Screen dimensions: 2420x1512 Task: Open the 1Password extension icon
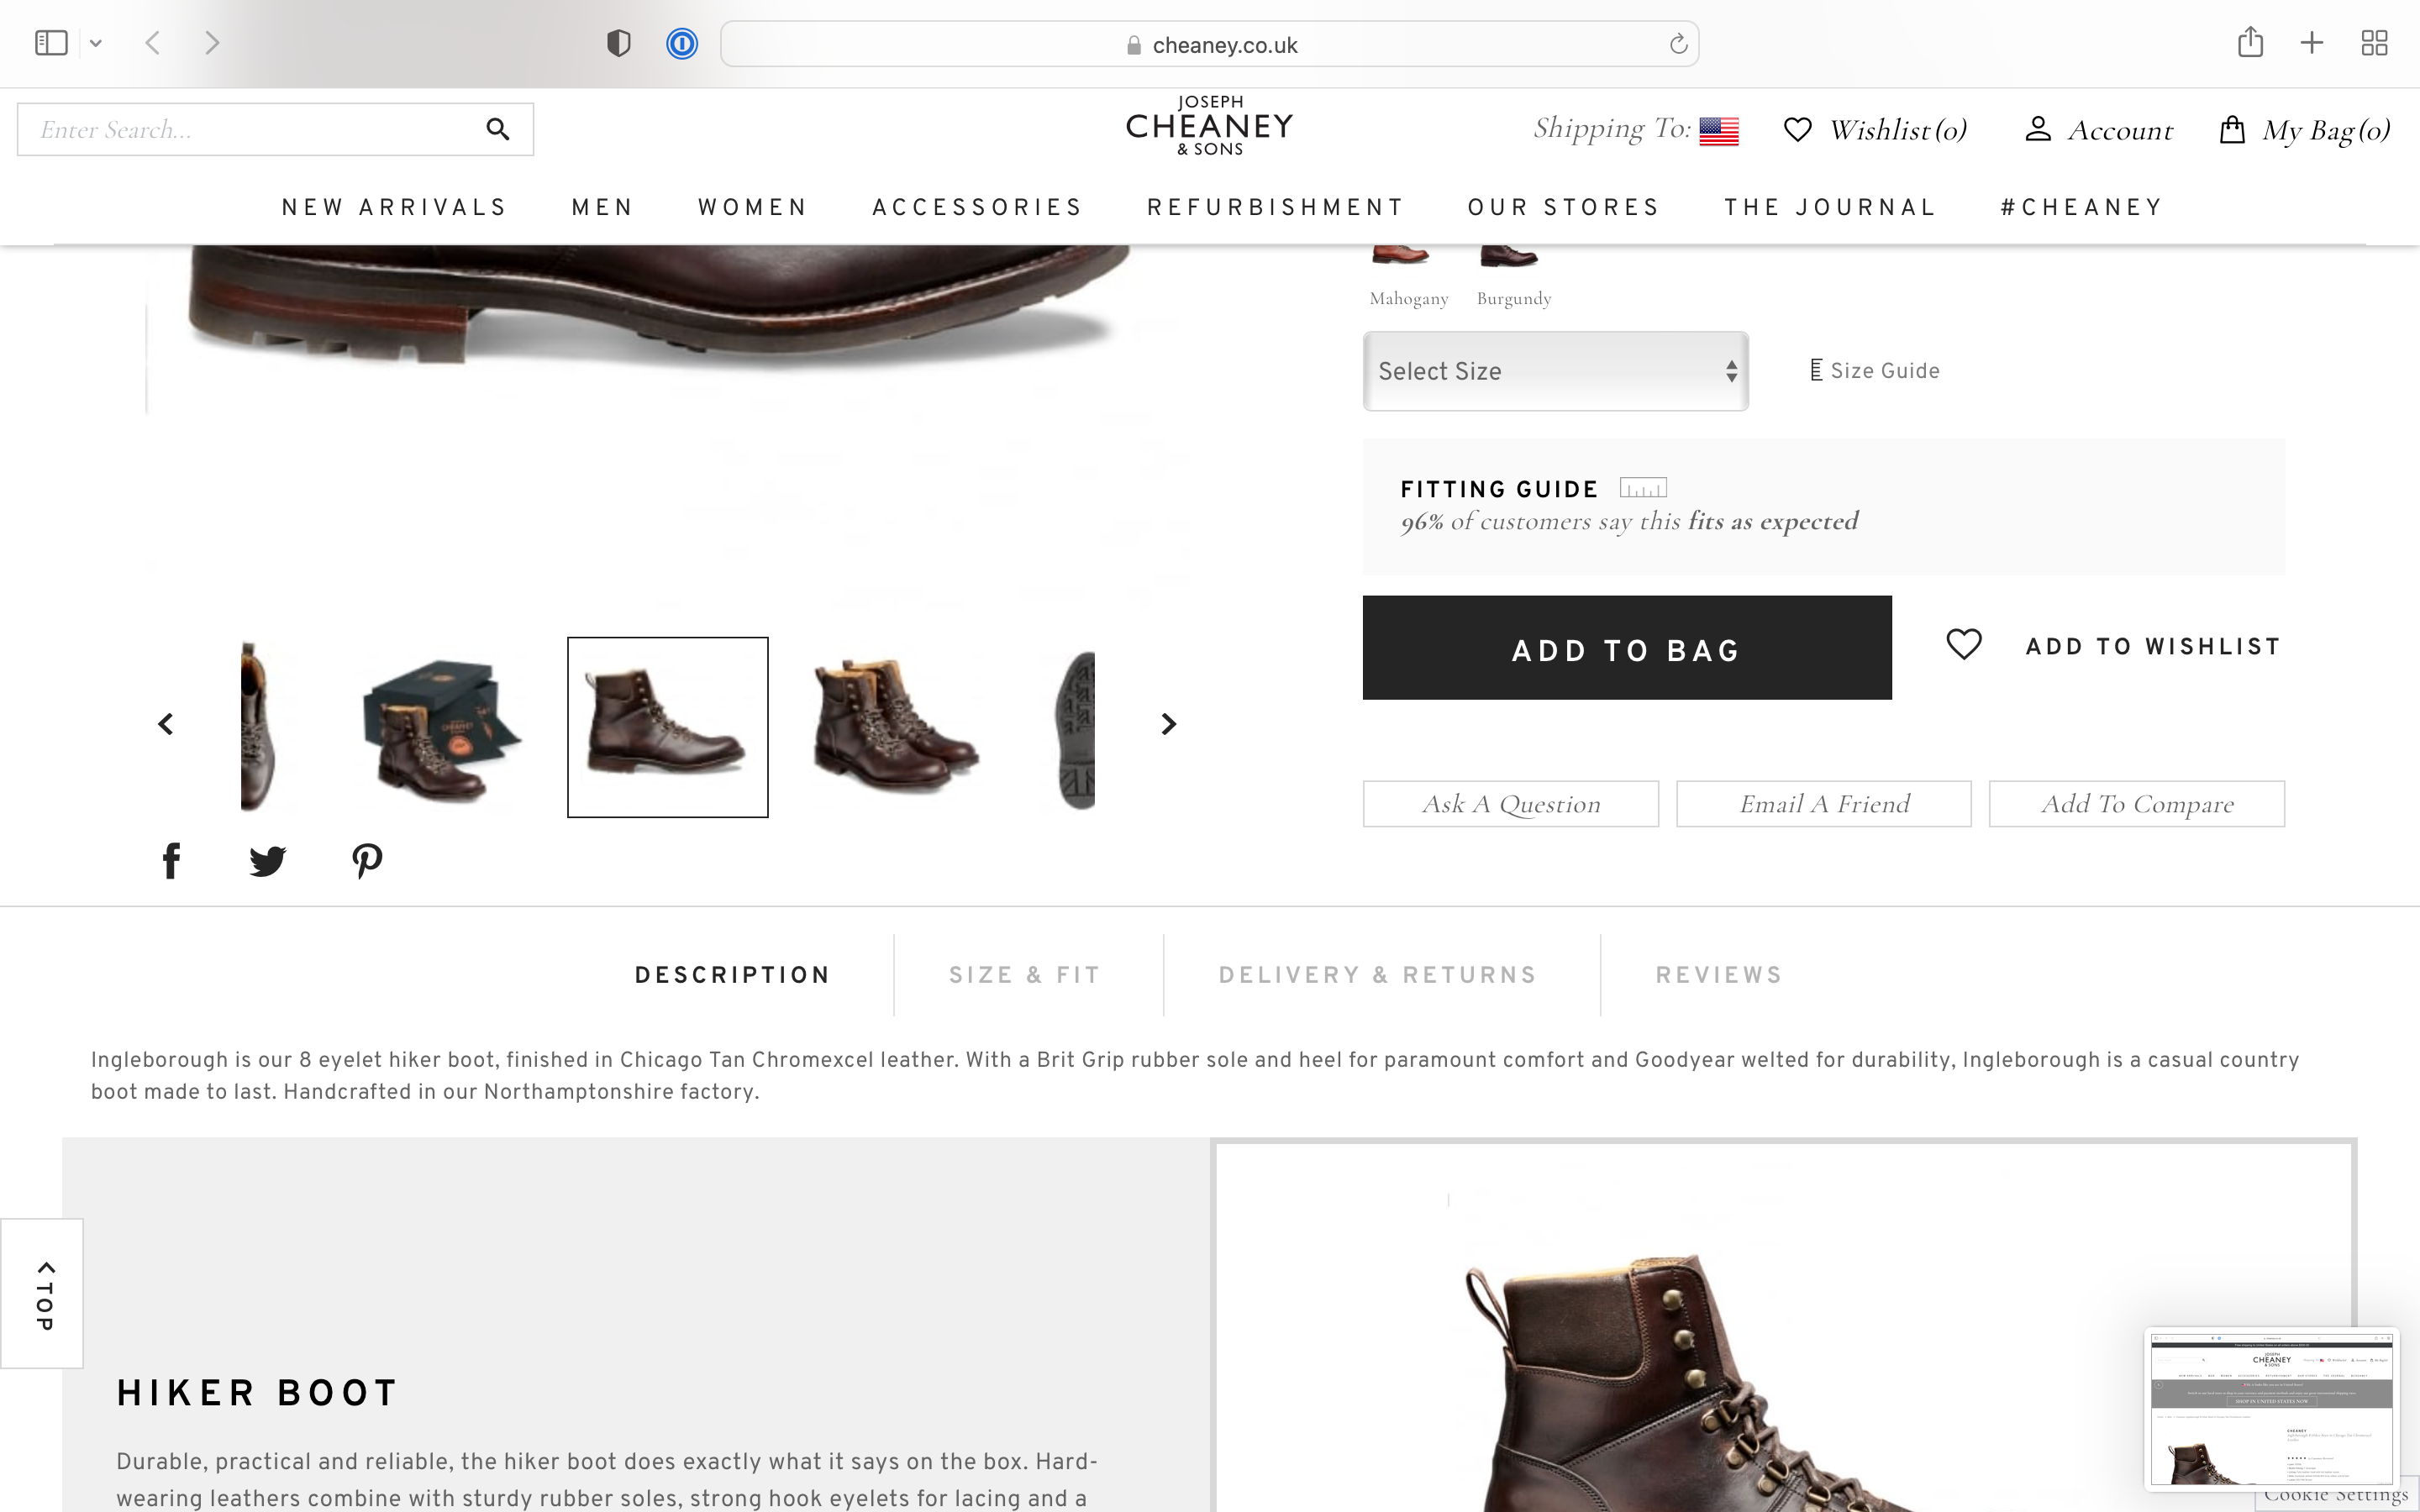click(682, 43)
